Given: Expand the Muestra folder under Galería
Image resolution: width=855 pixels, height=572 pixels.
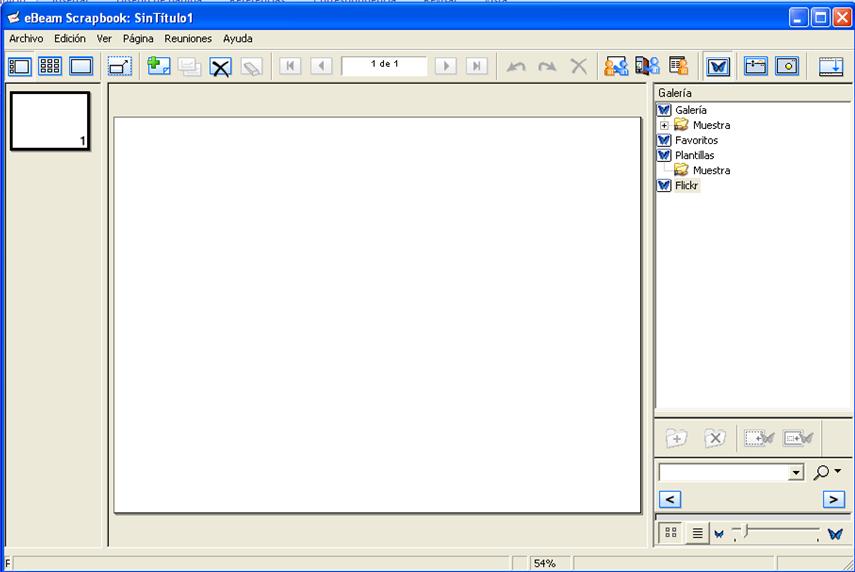Looking at the screenshot, I should pos(664,125).
